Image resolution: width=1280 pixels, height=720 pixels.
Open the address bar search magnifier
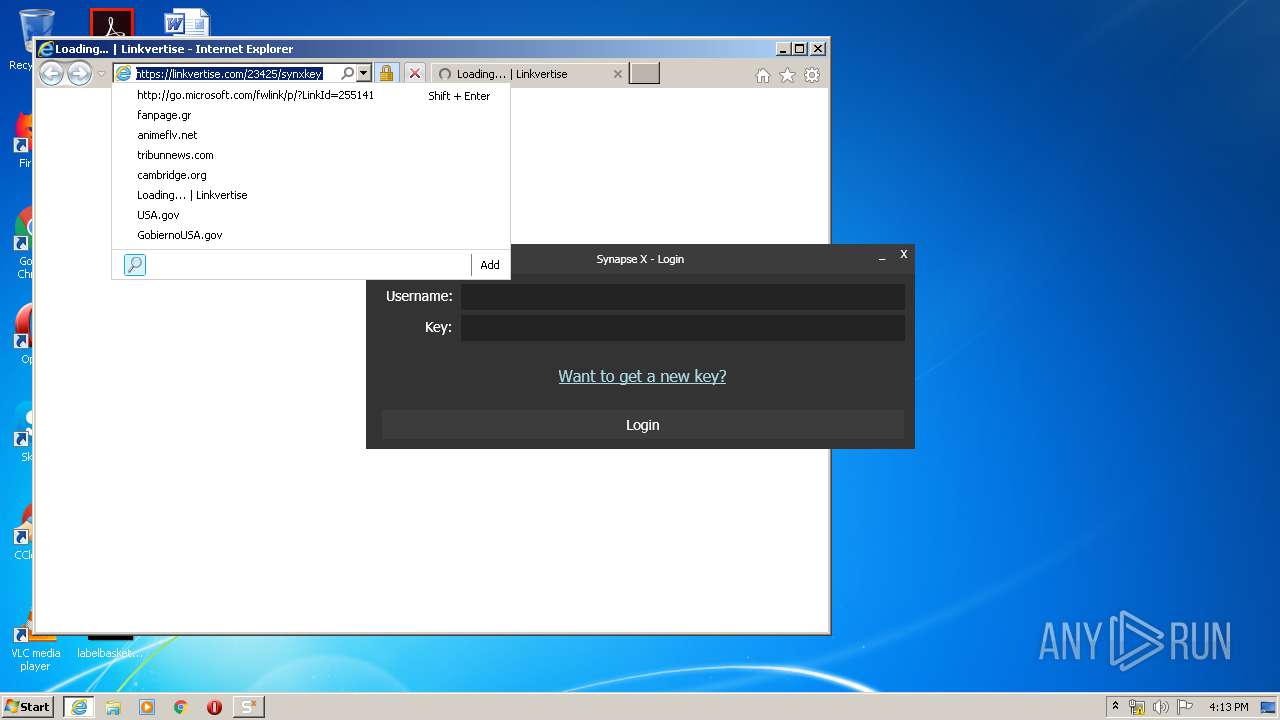[x=347, y=73]
